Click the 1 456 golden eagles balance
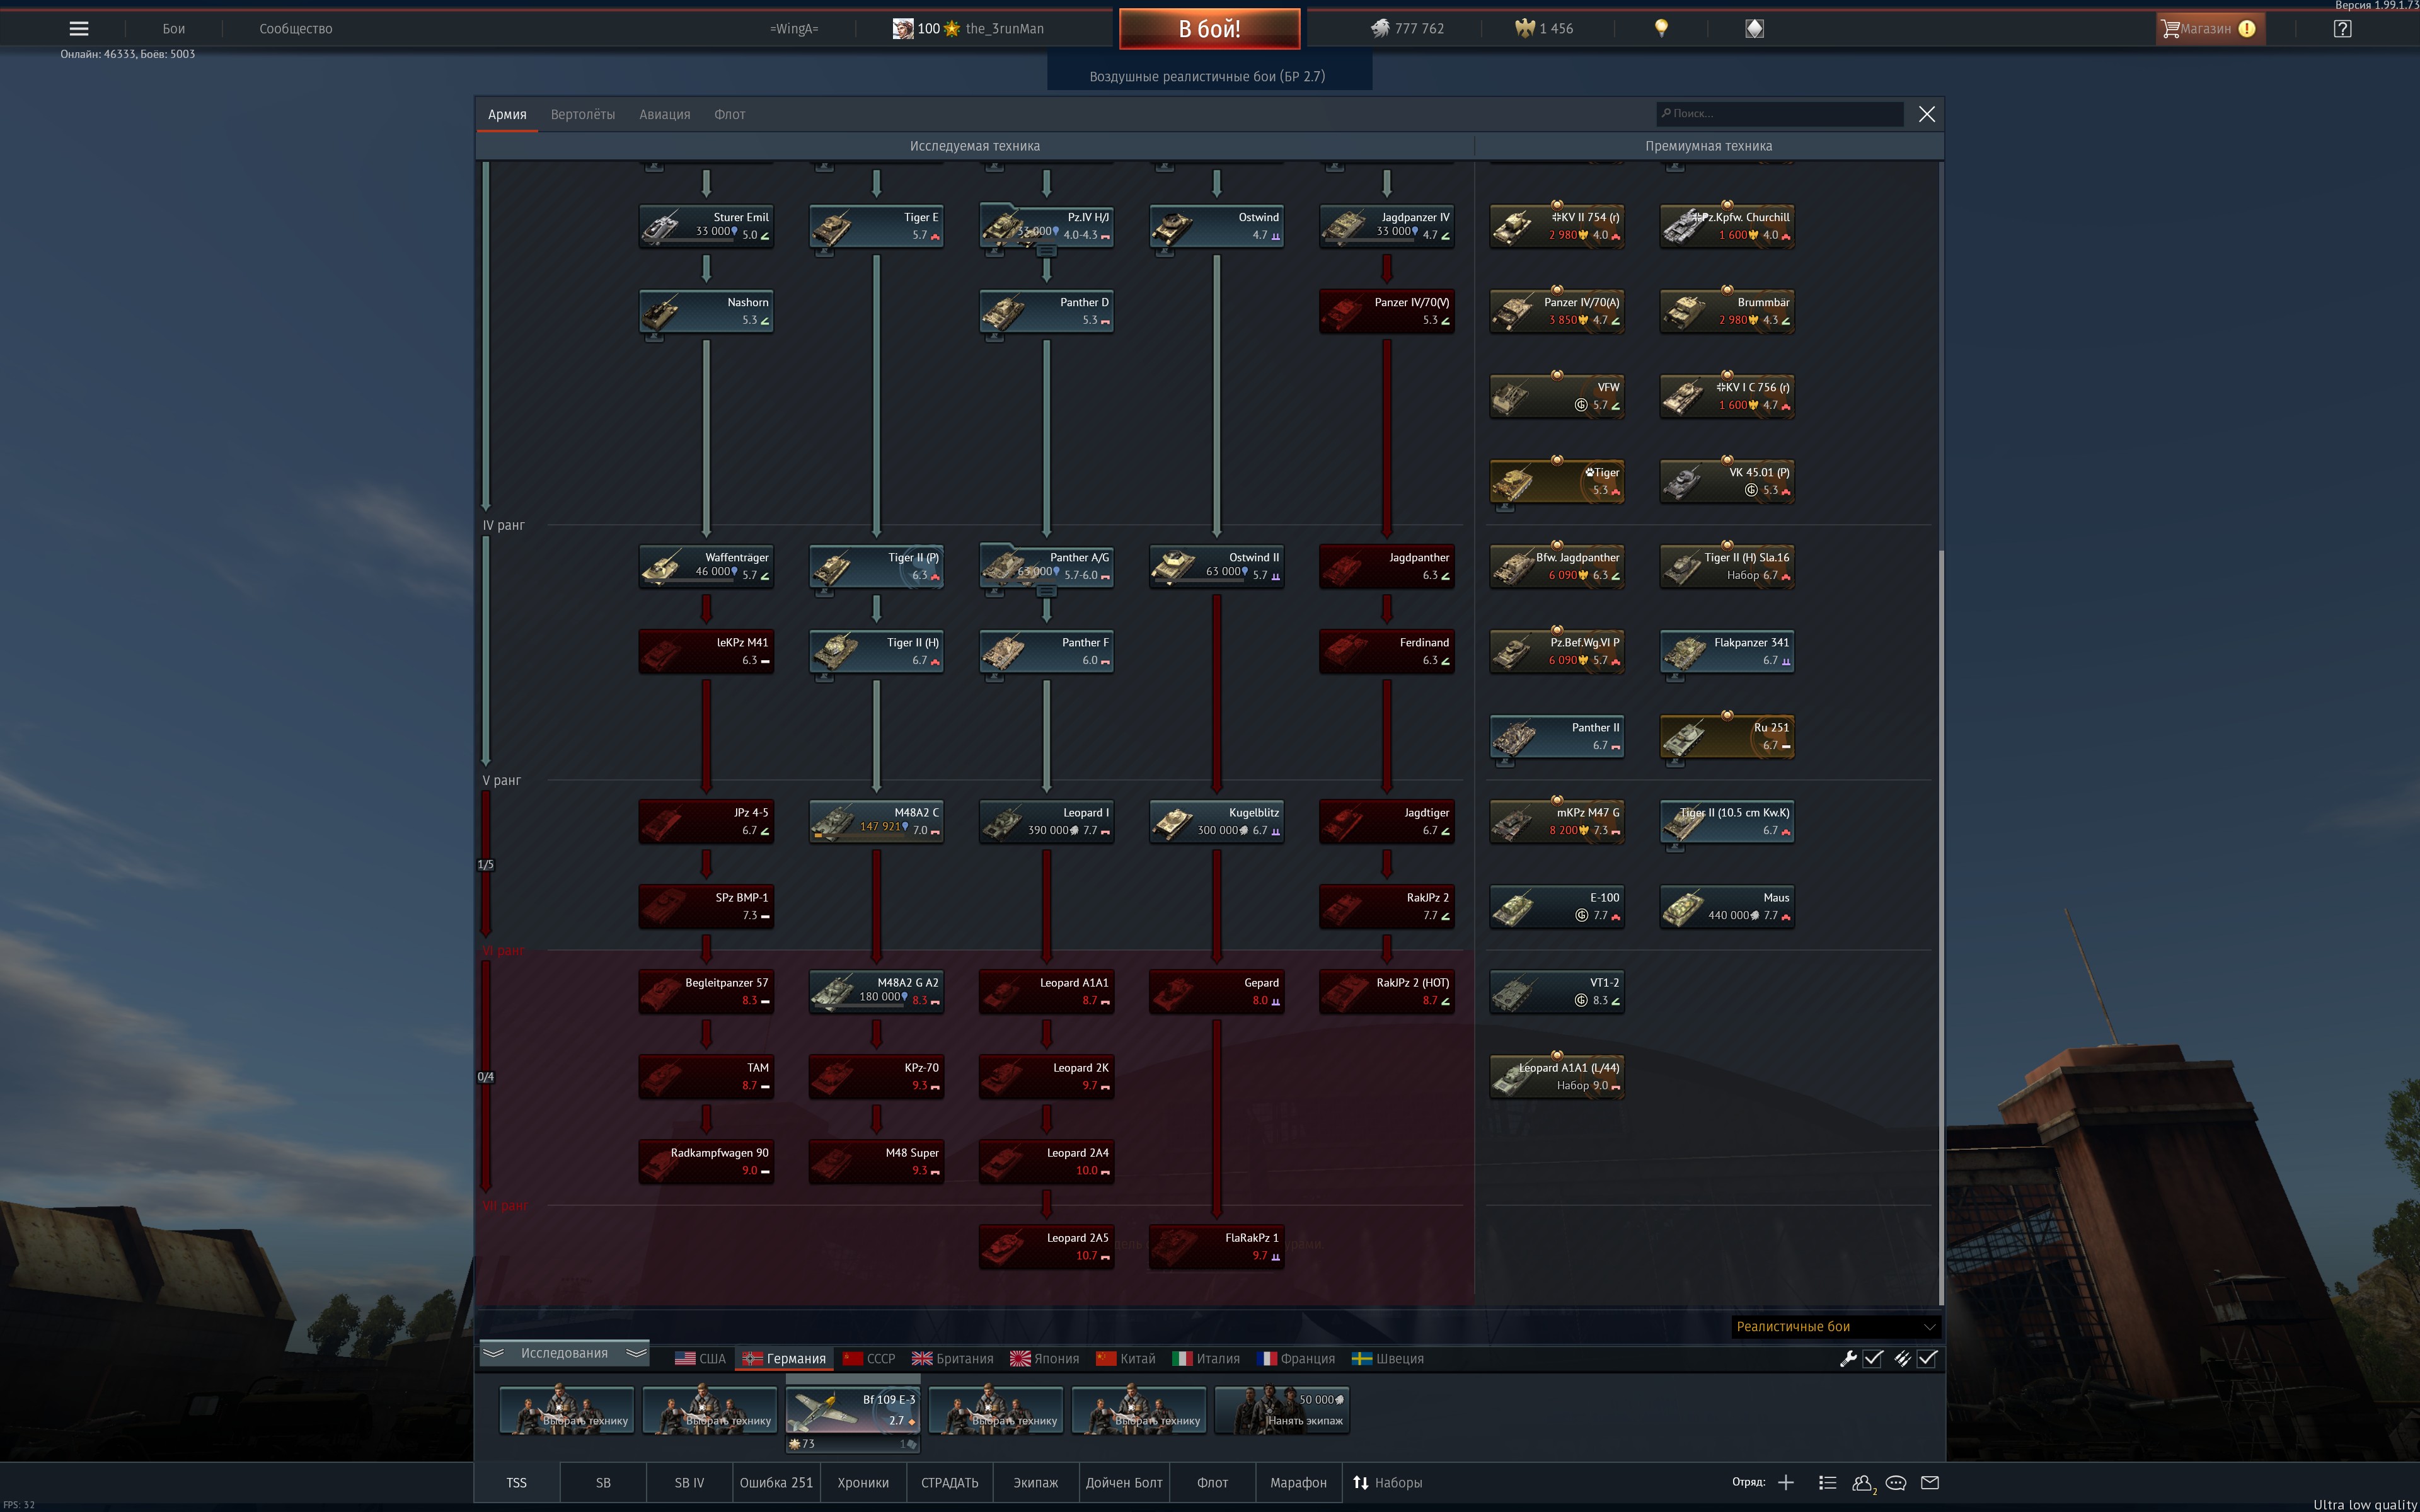Image resolution: width=2420 pixels, height=1512 pixels. point(1545,29)
